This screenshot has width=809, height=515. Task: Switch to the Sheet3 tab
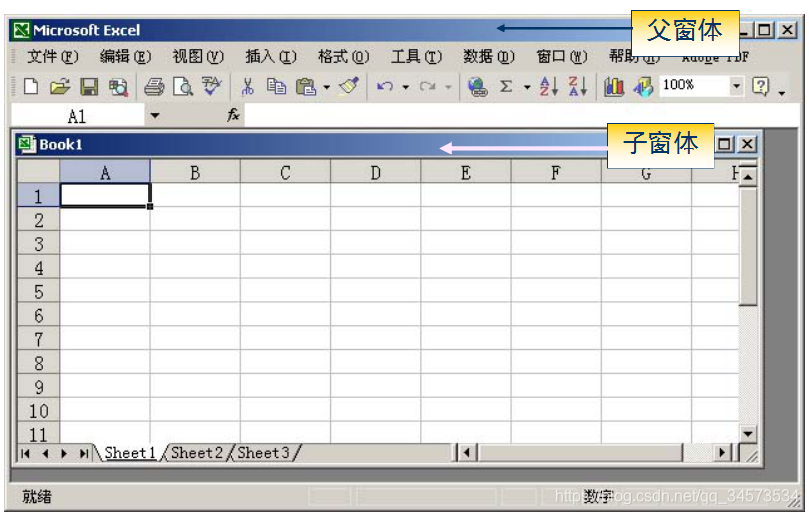263,453
